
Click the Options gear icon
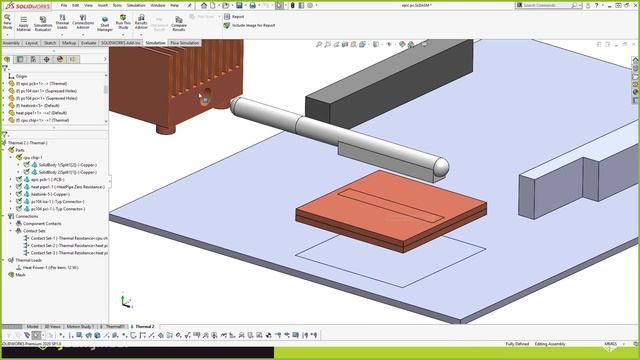pyautogui.click(x=310, y=5)
